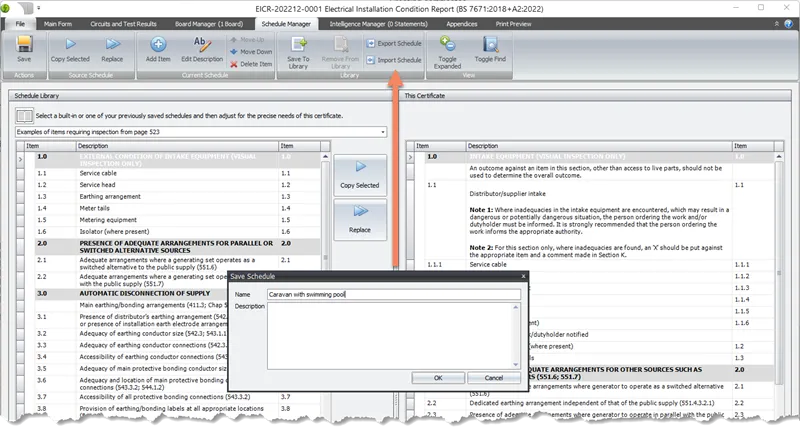This screenshot has width=800, height=429.
Task: Click the Save icon in the ribbon
Action: pos(24,49)
